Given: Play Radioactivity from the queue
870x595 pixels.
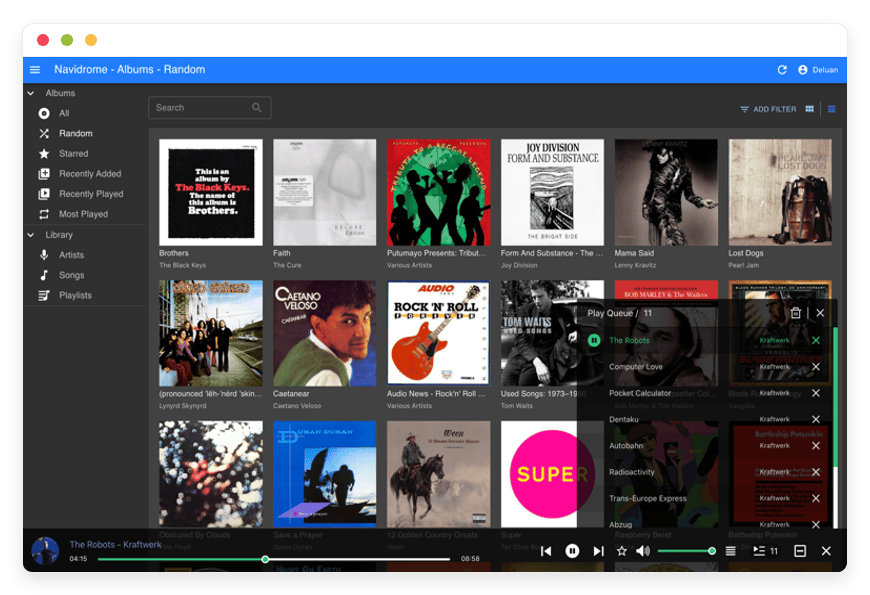Looking at the screenshot, I should [x=631, y=472].
